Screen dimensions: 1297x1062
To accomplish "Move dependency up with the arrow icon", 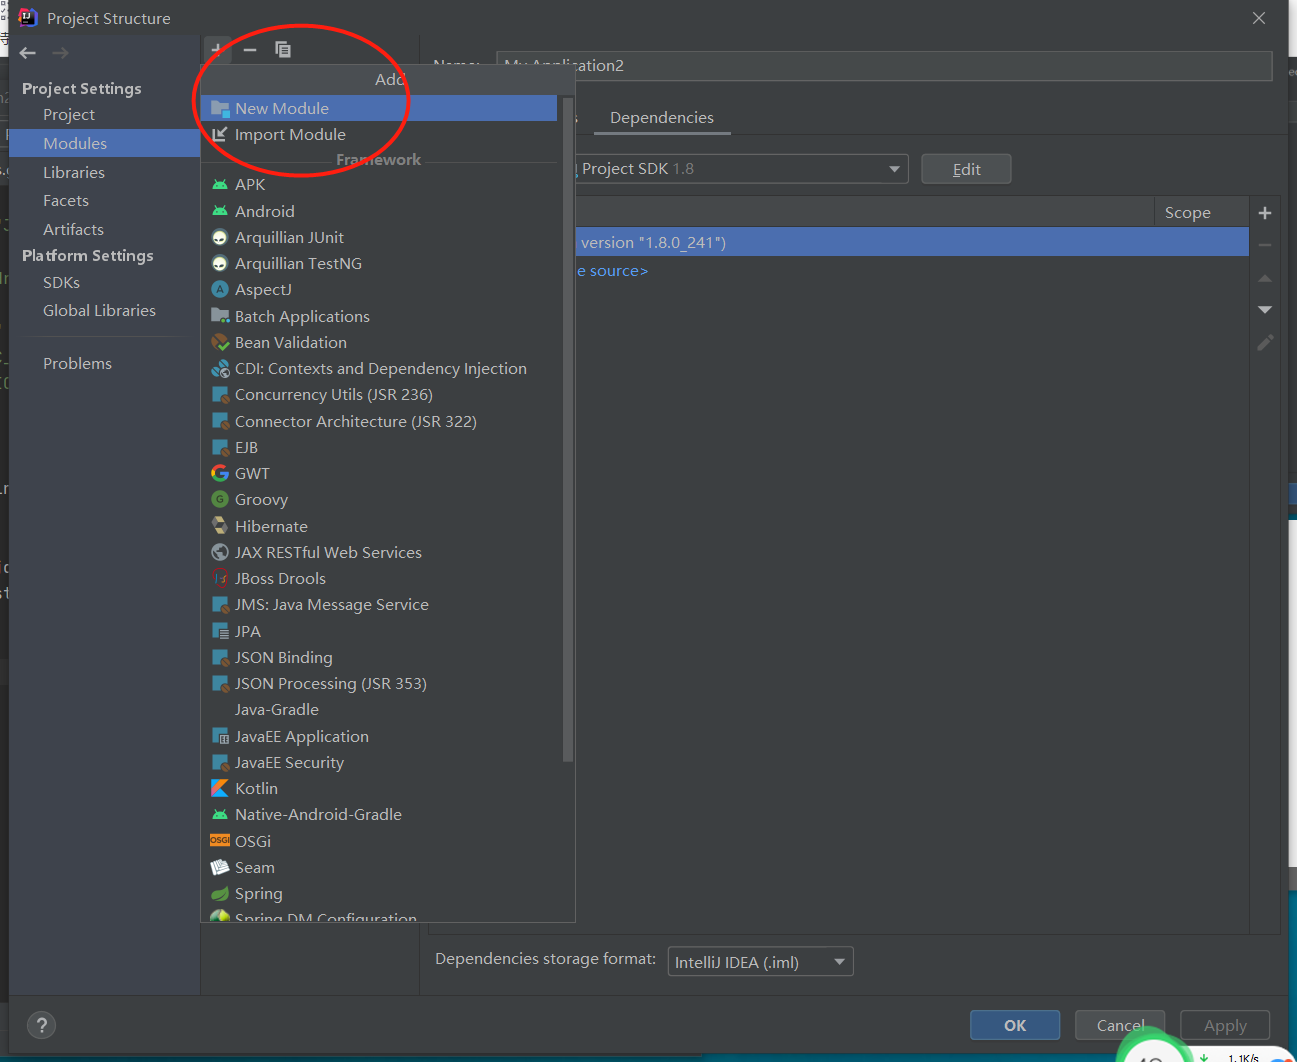I will 1265,278.
